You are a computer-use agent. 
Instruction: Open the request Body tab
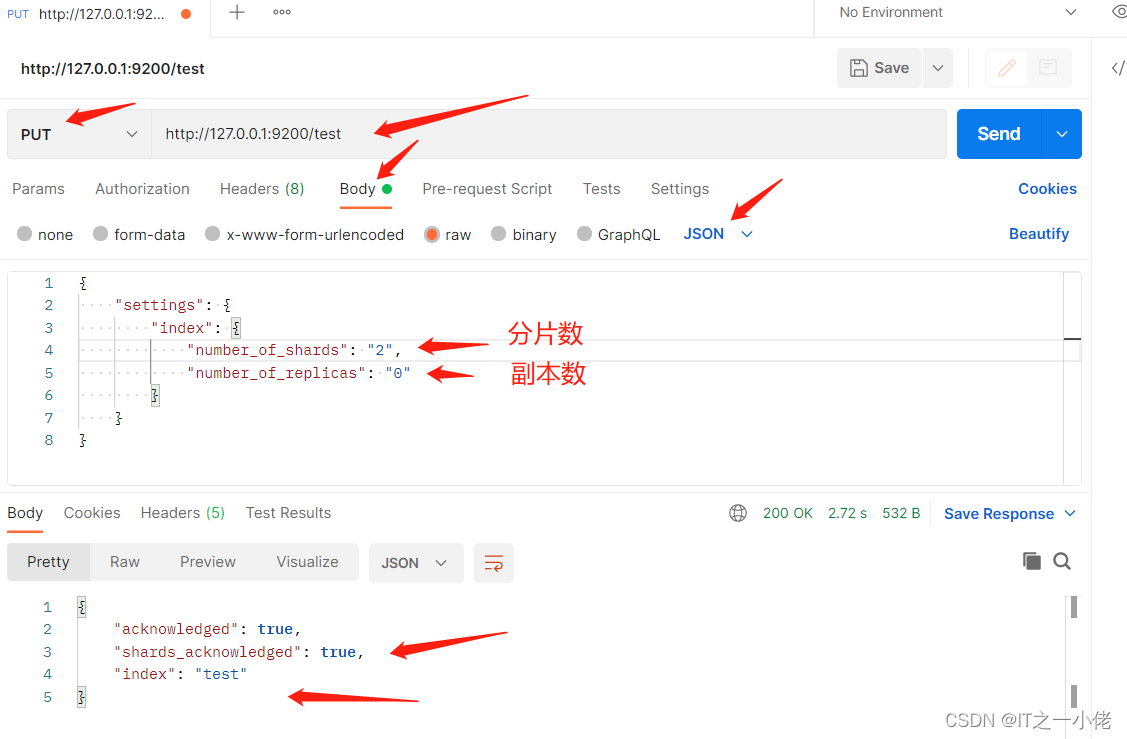(365, 189)
